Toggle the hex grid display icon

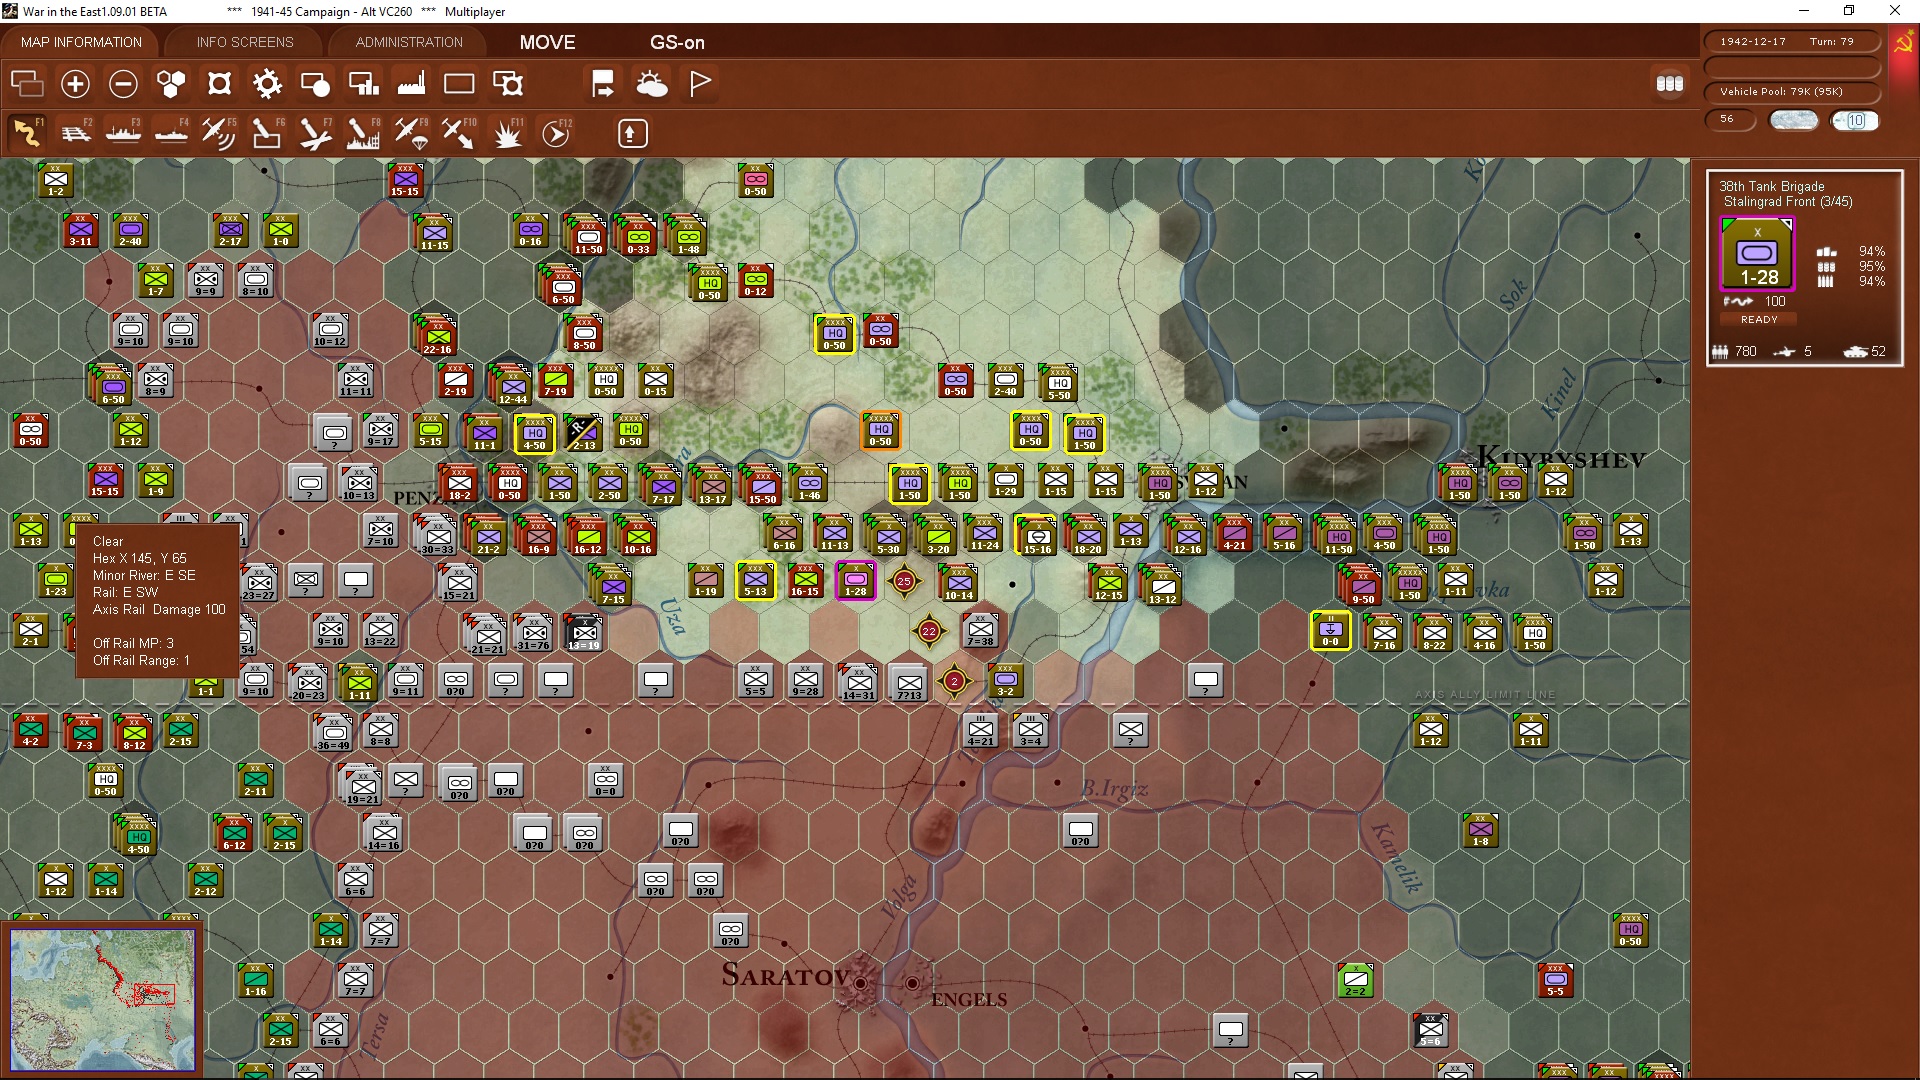point(171,84)
